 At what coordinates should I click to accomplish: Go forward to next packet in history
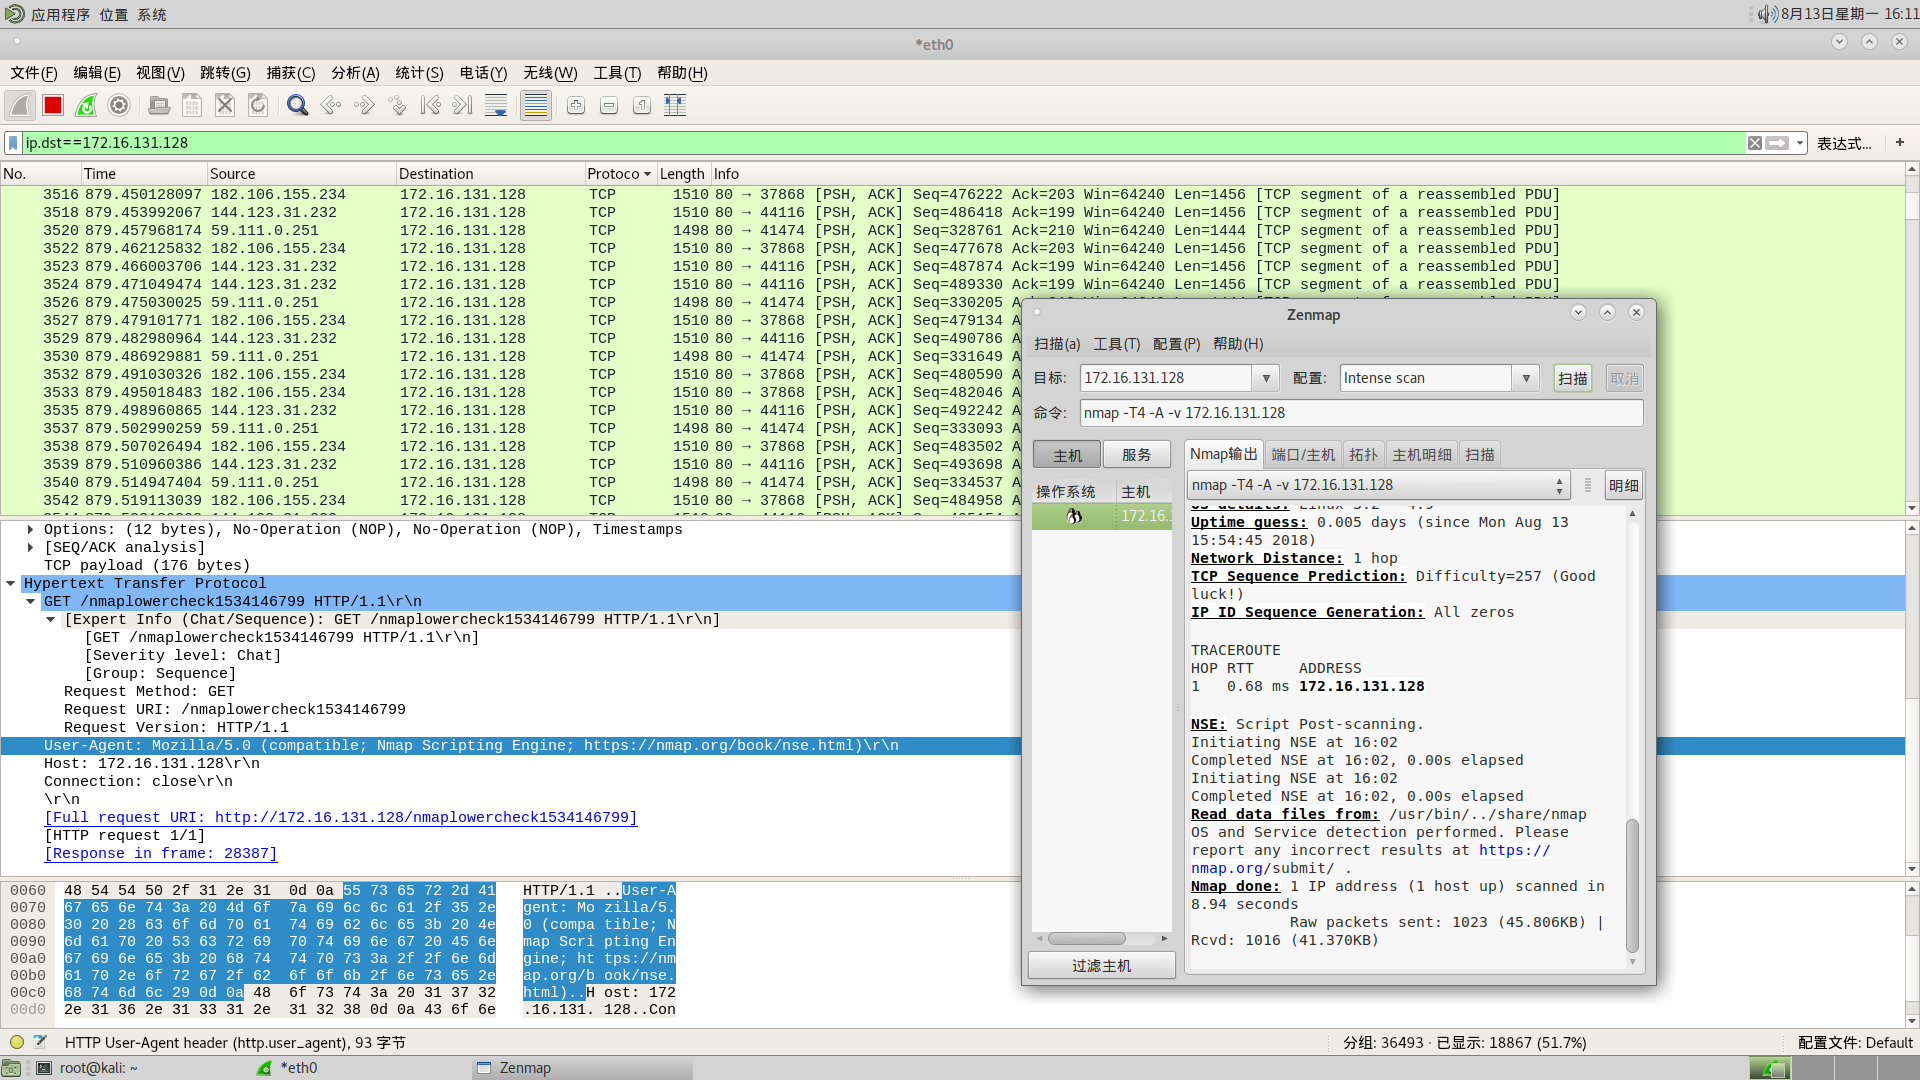[364, 105]
